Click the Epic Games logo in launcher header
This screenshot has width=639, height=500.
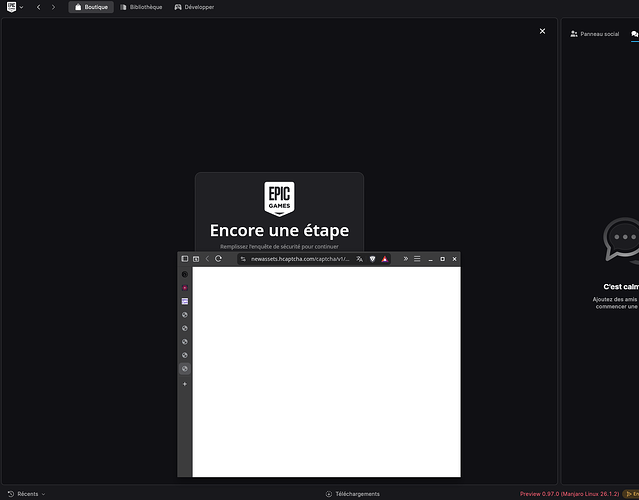[x=11, y=7]
